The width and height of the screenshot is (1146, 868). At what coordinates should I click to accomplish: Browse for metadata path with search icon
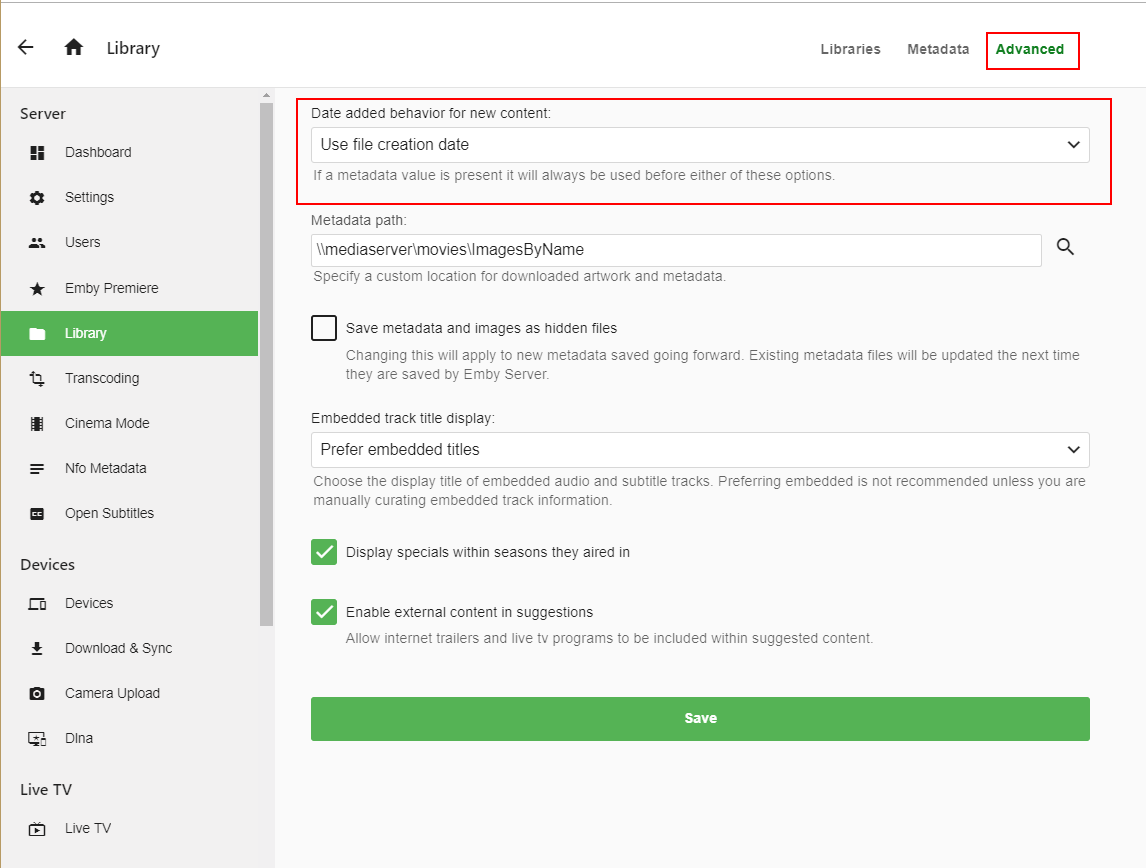(1065, 248)
